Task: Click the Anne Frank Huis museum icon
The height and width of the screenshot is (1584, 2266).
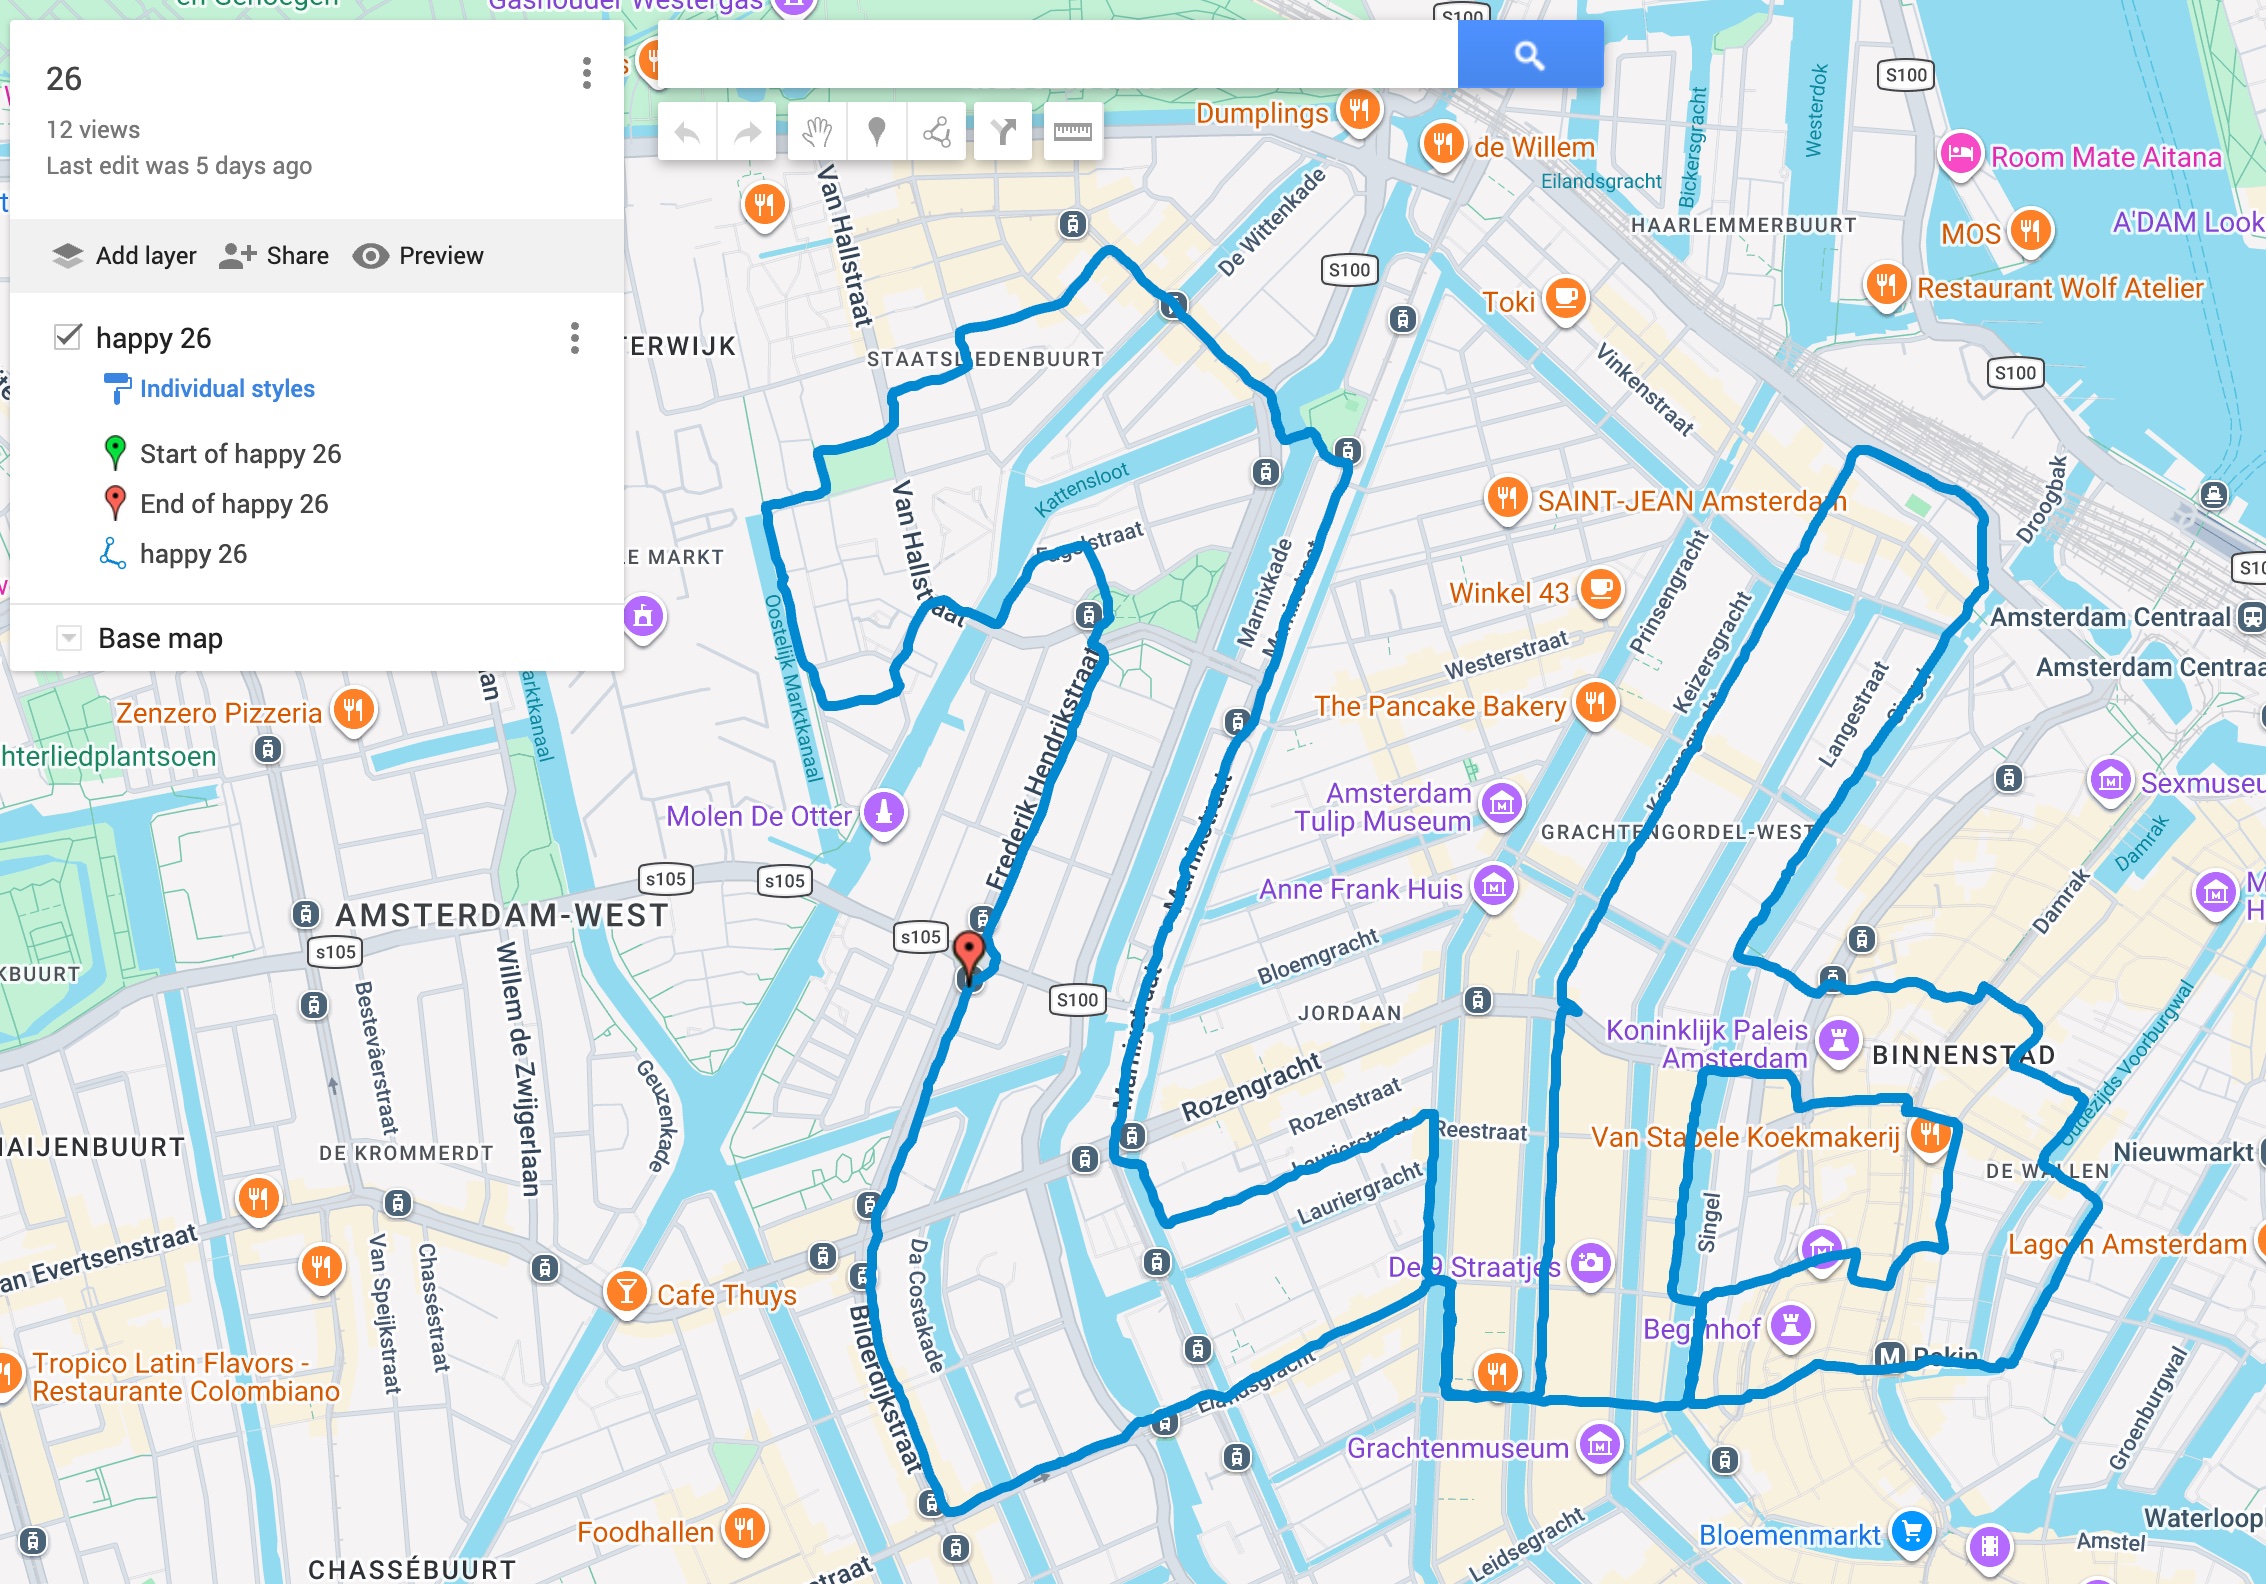Action: tap(1494, 887)
